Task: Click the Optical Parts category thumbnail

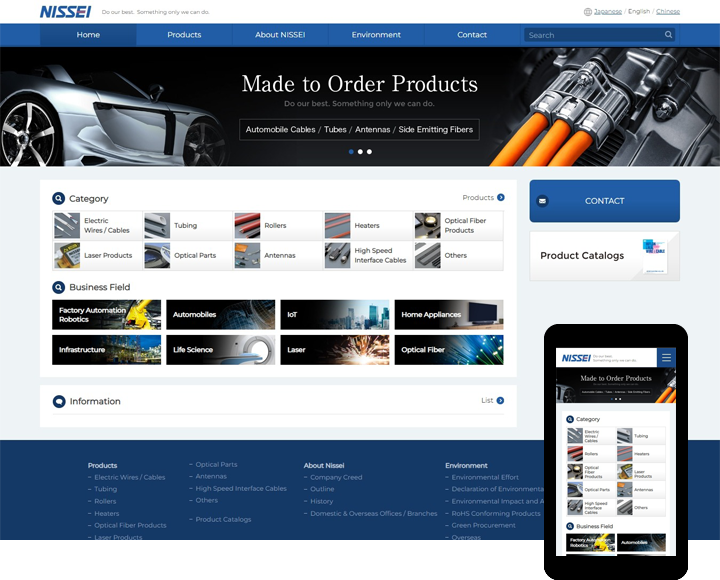Action: 157,255
